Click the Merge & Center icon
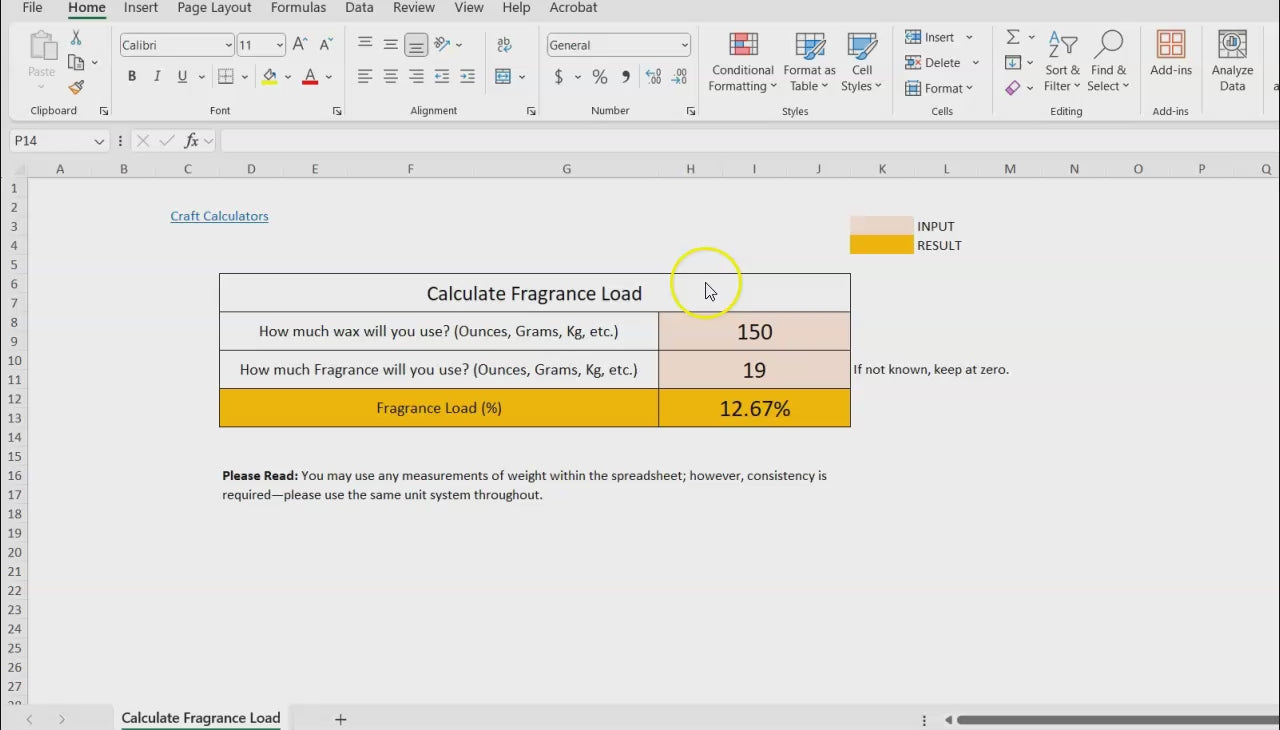Viewport: 1280px width, 730px height. click(503, 77)
